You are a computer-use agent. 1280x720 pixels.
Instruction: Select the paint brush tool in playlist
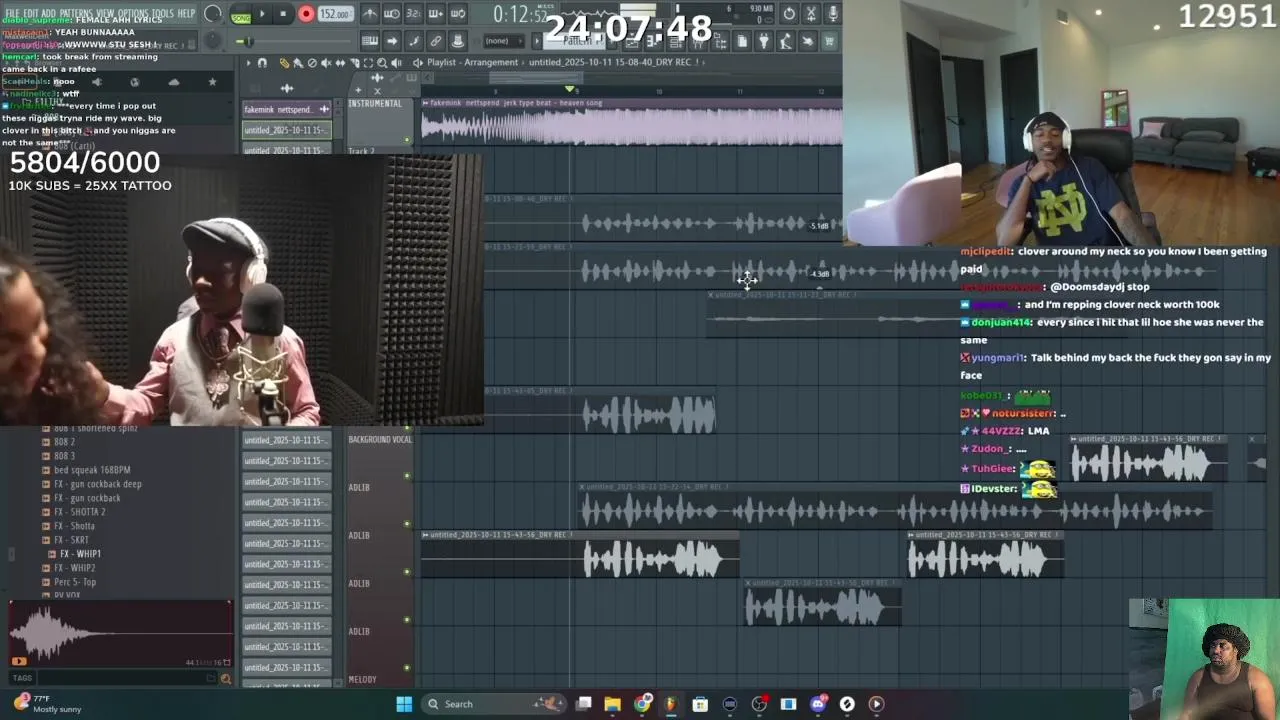click(x=298, y=62)
